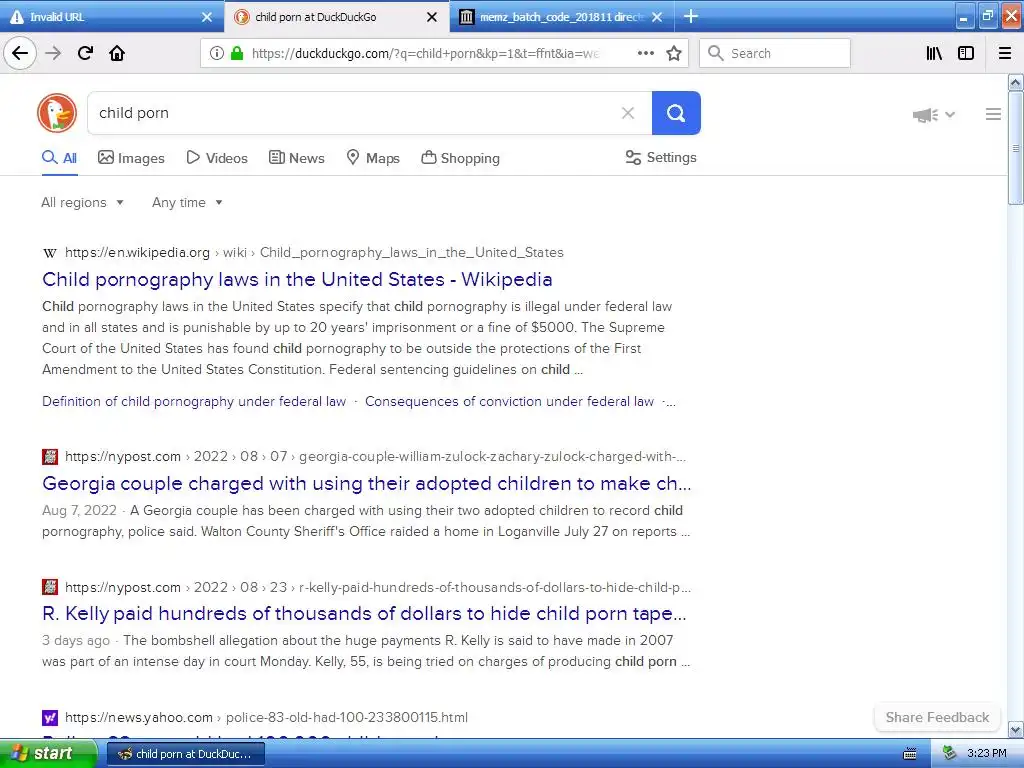
Task: Click the Share Feedback button
Action: pyautogui.click(x=937, y=717)
